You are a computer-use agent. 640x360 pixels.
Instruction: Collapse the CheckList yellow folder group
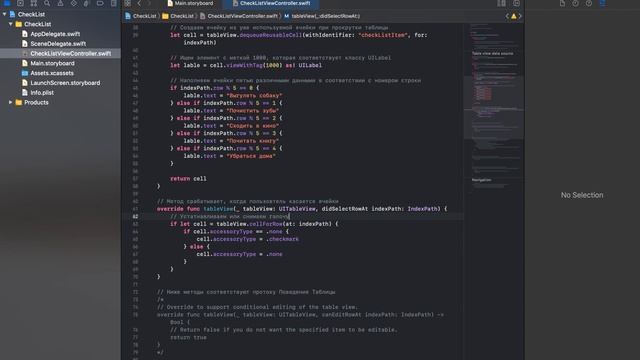(11, 24)
